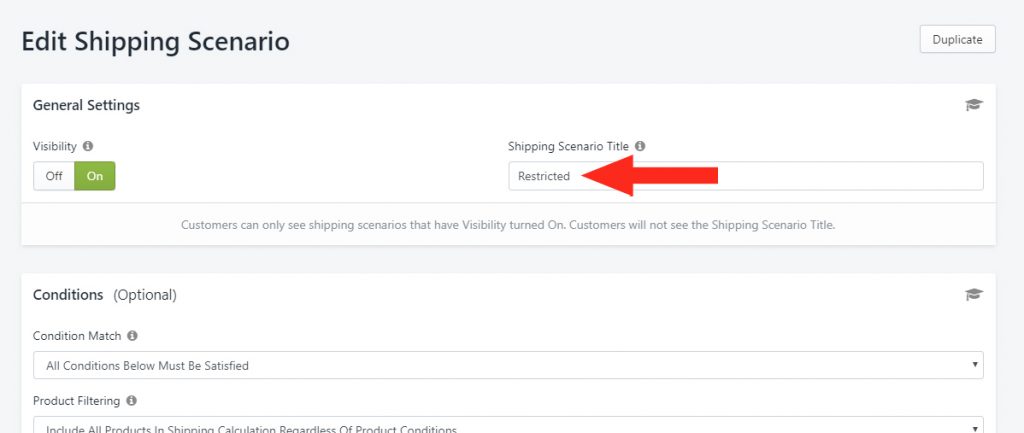Viewport: 1024px width, 433px height.
Task: Open the Conditions section graduation cap tutorial icon
Action: coord(974,295)
